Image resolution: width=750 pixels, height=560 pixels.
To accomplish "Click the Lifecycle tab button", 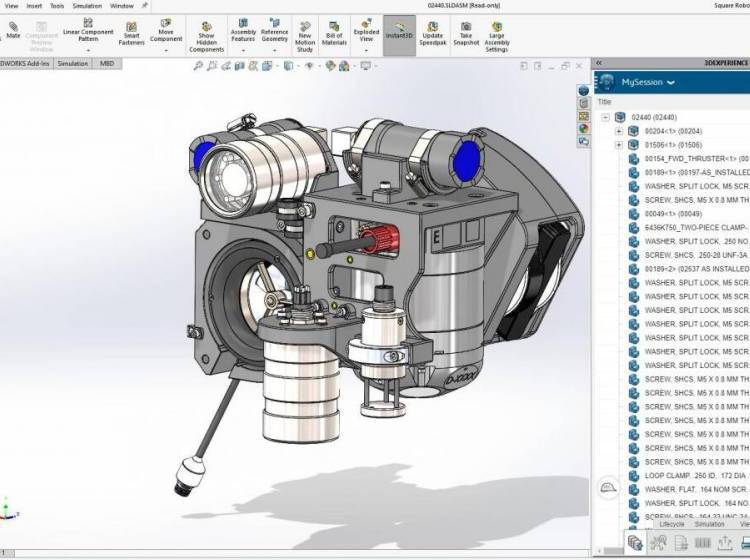I will coord(671,523).
